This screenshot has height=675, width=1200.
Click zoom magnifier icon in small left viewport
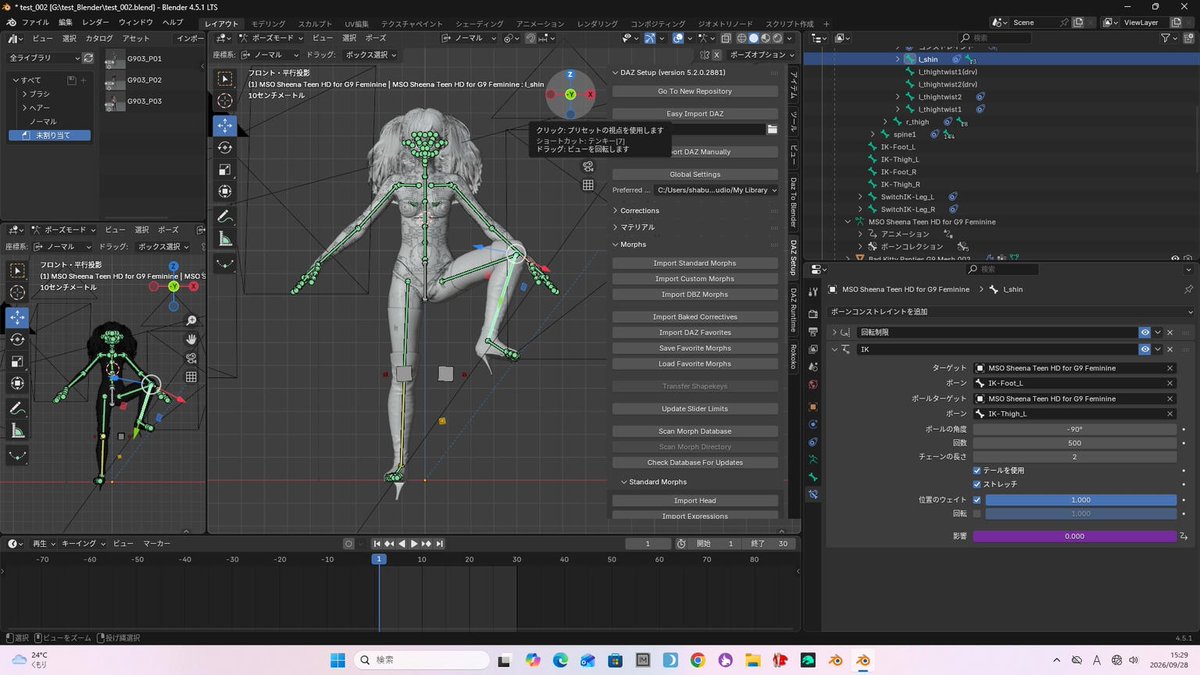point(191,321)
